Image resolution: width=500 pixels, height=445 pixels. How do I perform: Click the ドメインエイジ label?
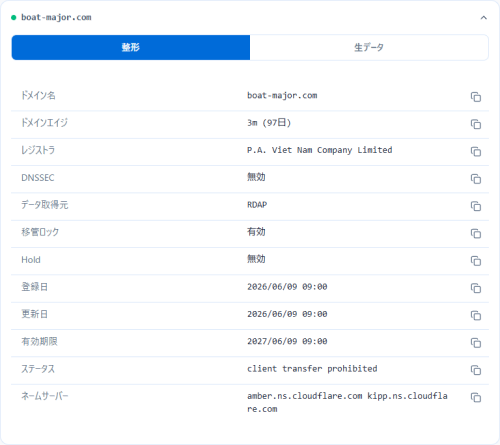click(x=44, y=123)
